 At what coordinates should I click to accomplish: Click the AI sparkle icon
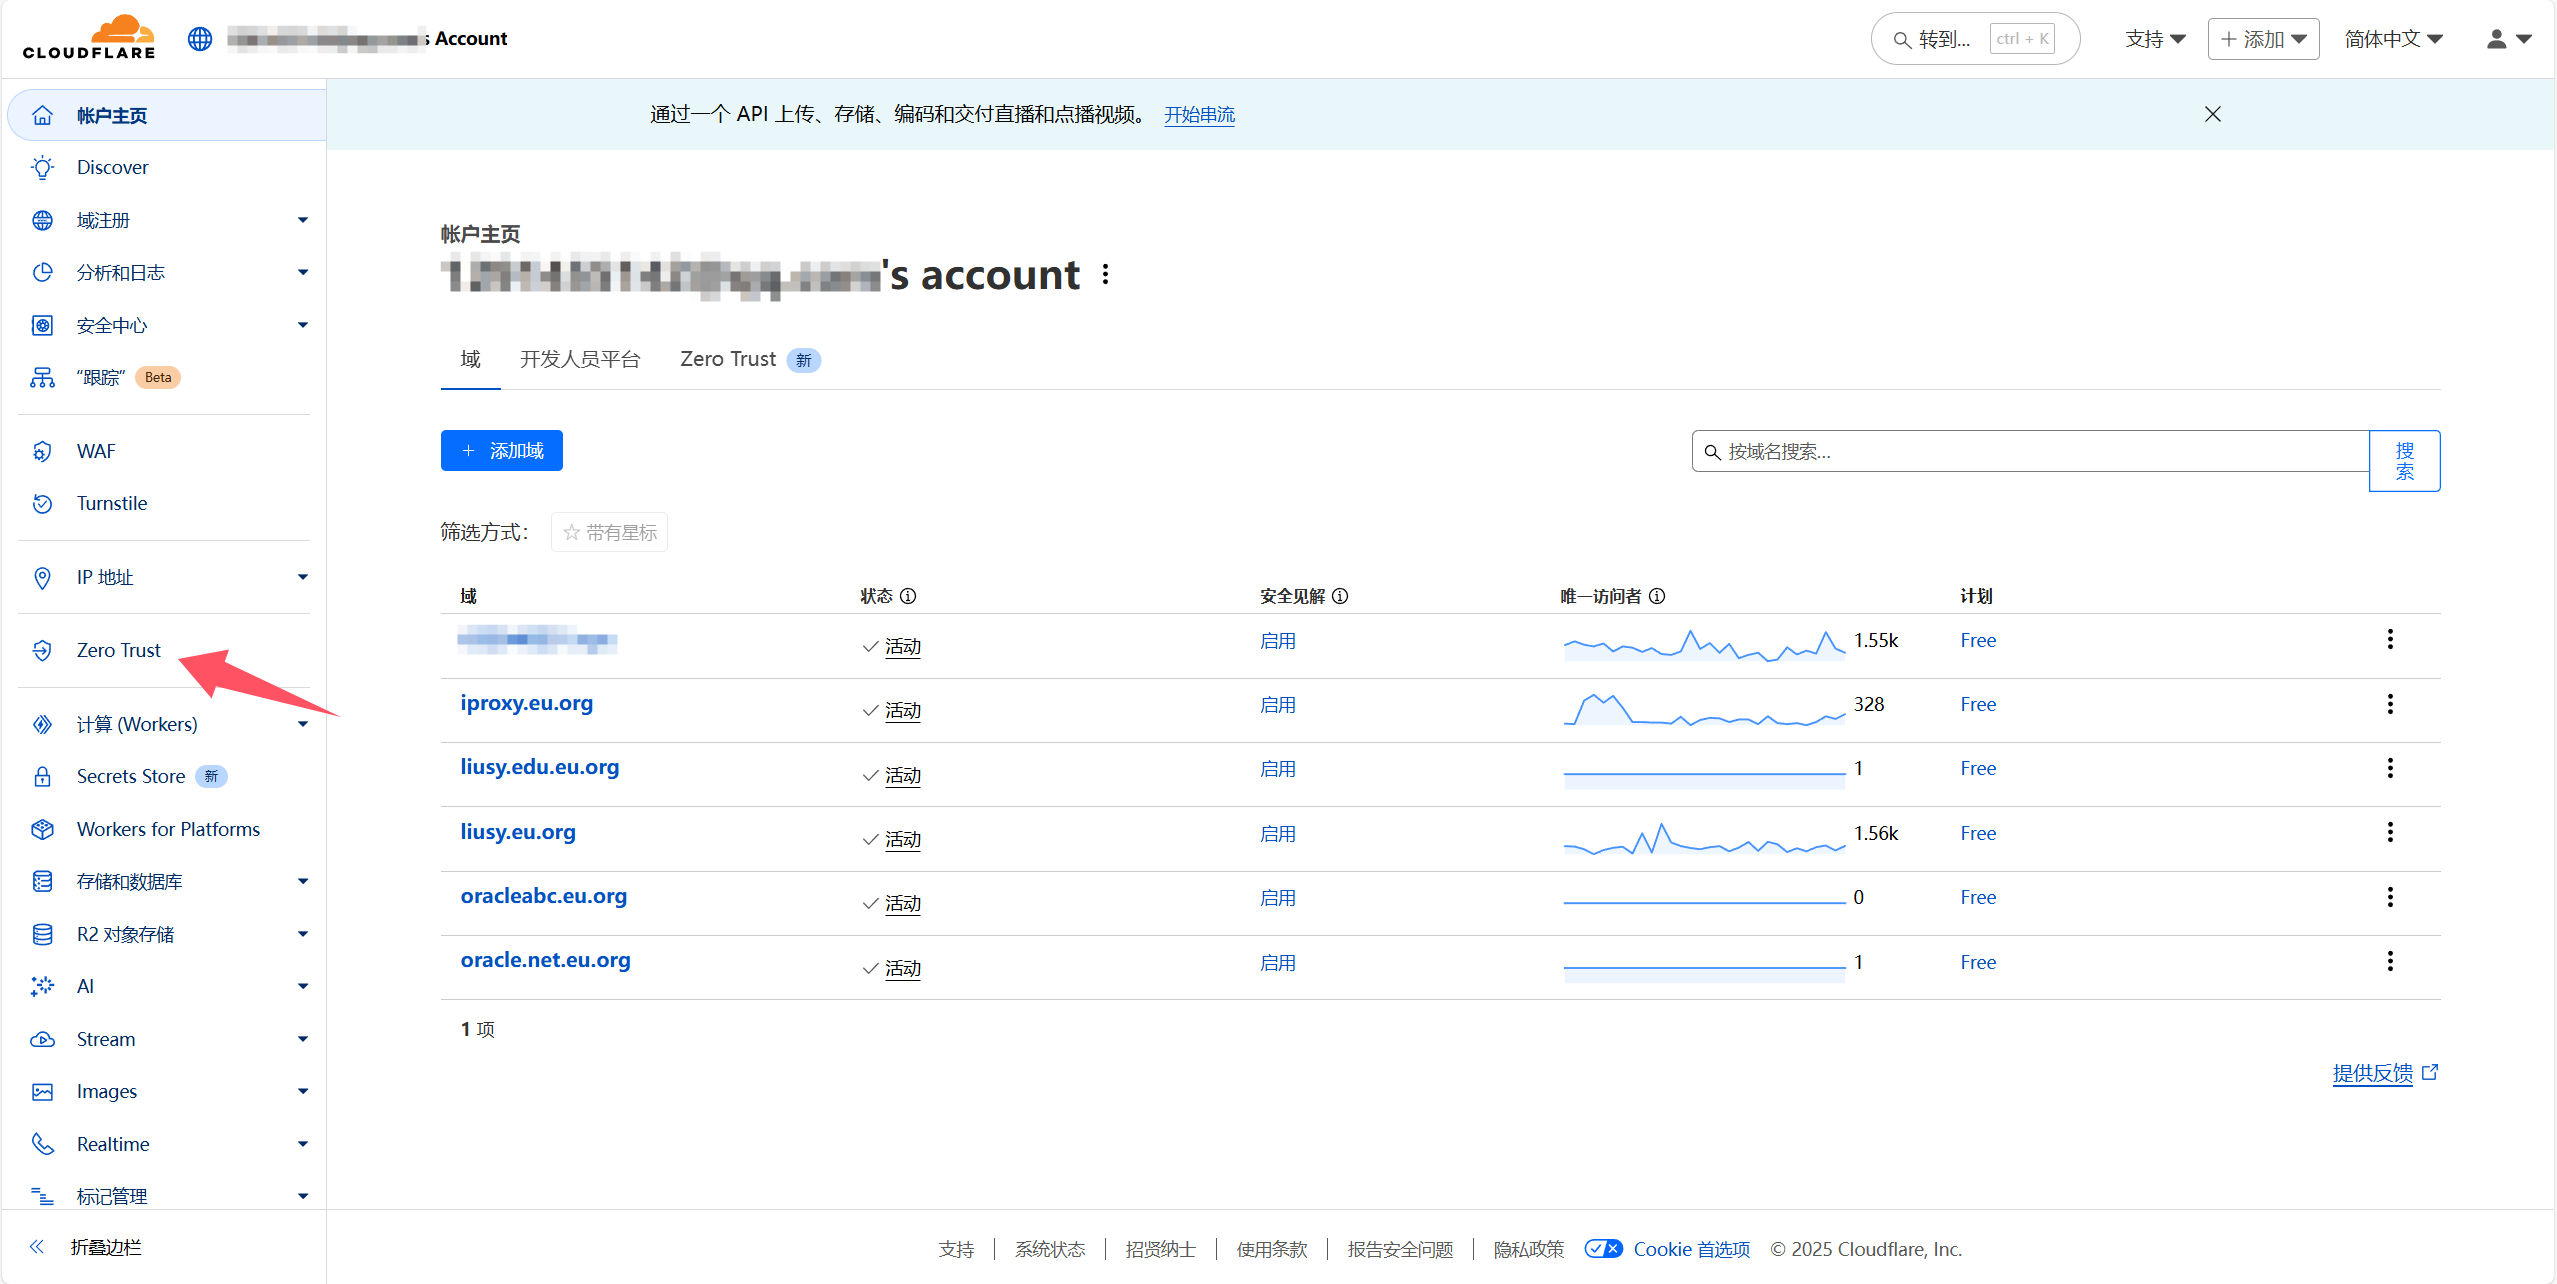tap(42, 986)
